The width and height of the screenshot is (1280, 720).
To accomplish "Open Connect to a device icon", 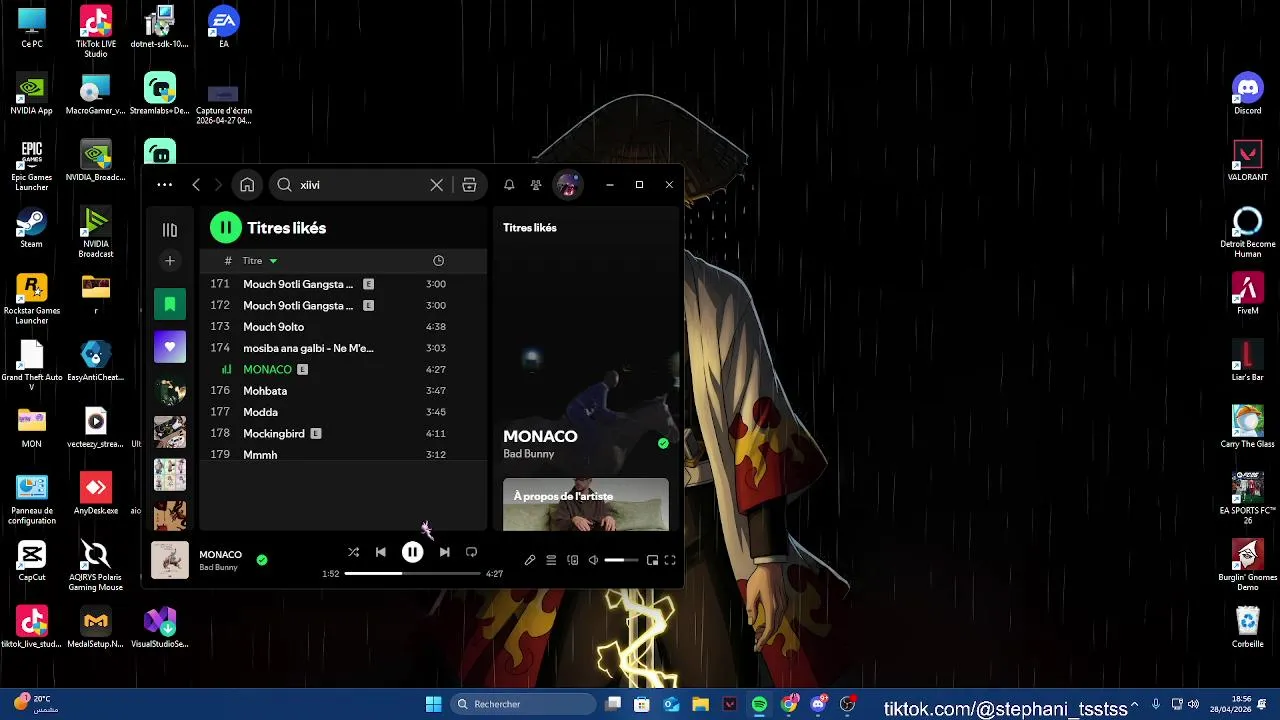I will [573, 561].
